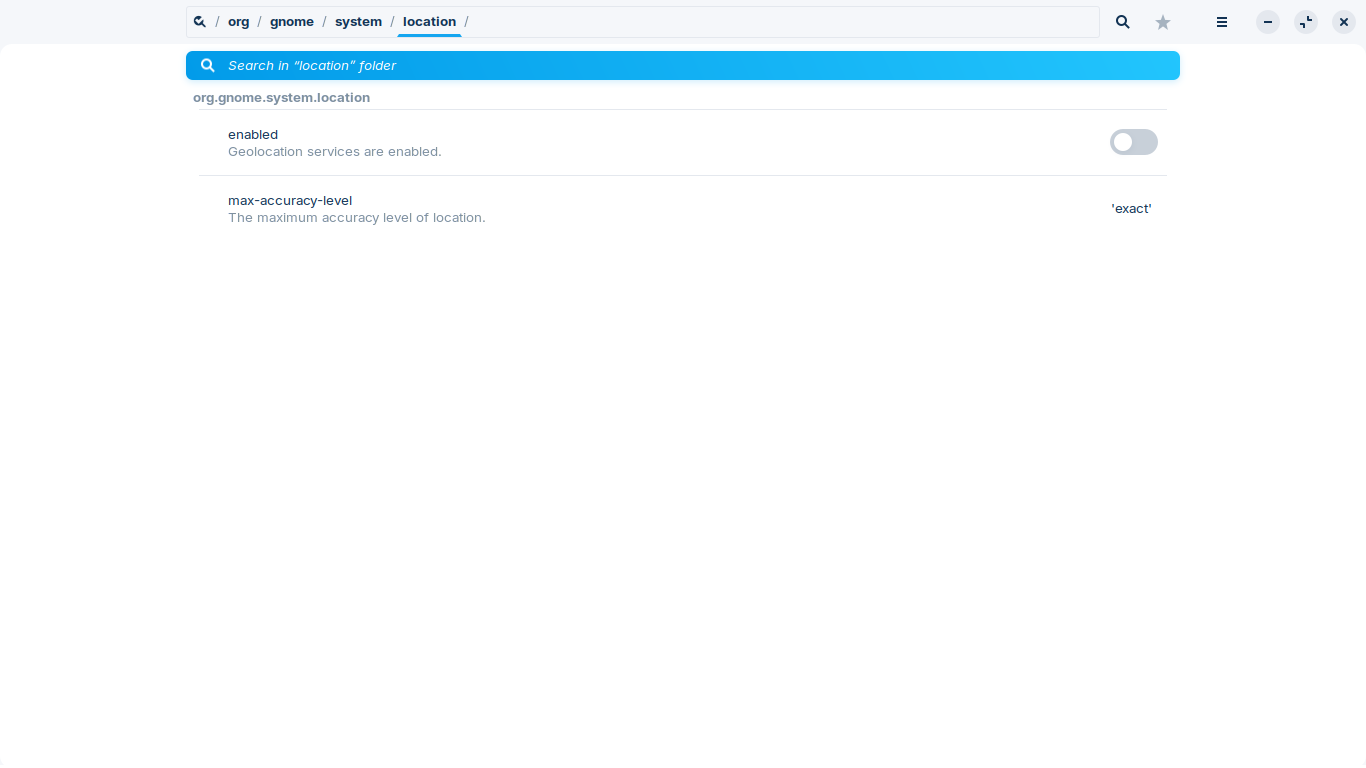Open the enabled key name
1366x768 pixels.
[253, 135]
